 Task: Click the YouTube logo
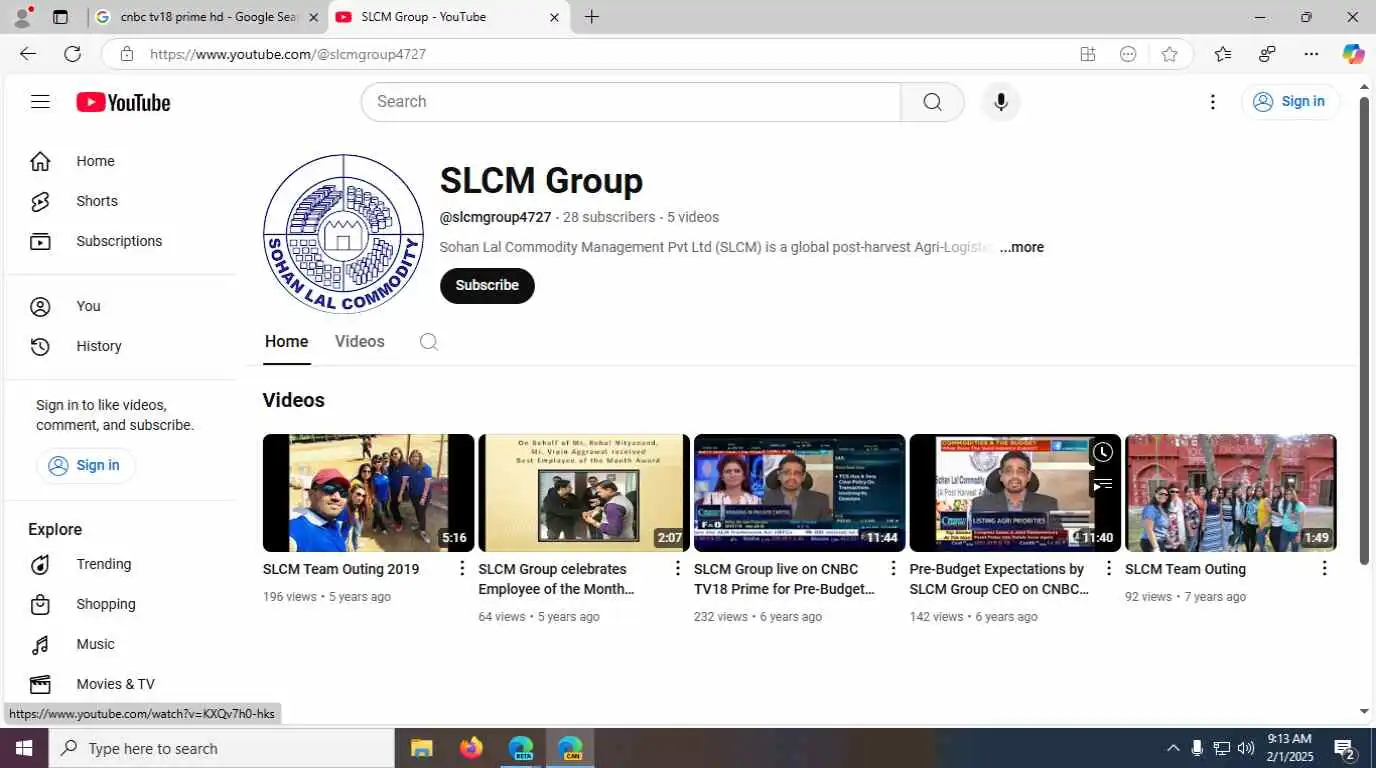(x=123, y=102)
